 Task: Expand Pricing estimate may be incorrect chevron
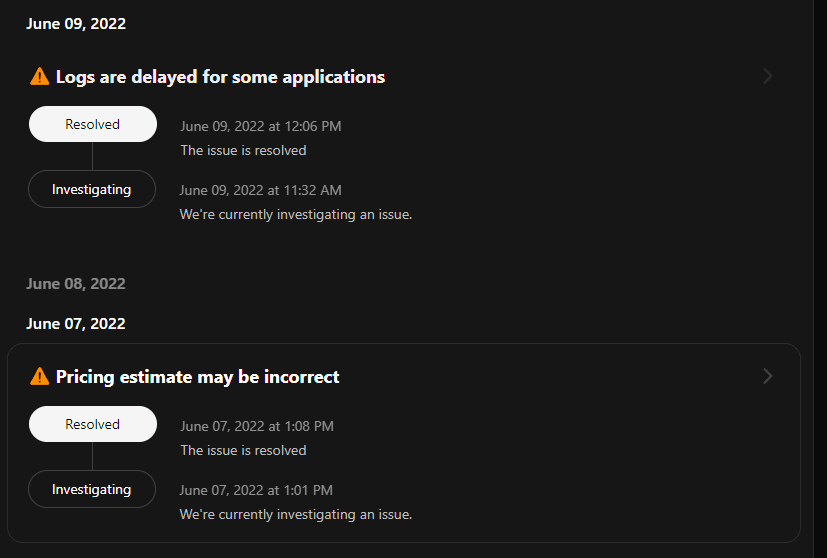click(x=768, y=376)
